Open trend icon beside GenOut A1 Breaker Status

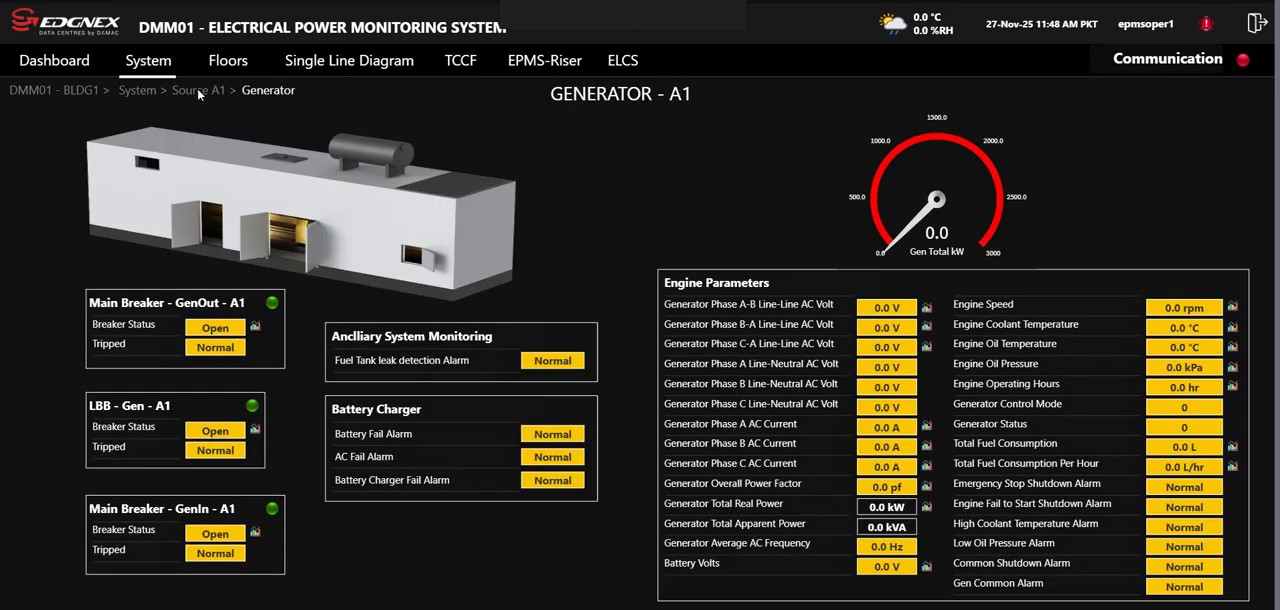(255, 326)
